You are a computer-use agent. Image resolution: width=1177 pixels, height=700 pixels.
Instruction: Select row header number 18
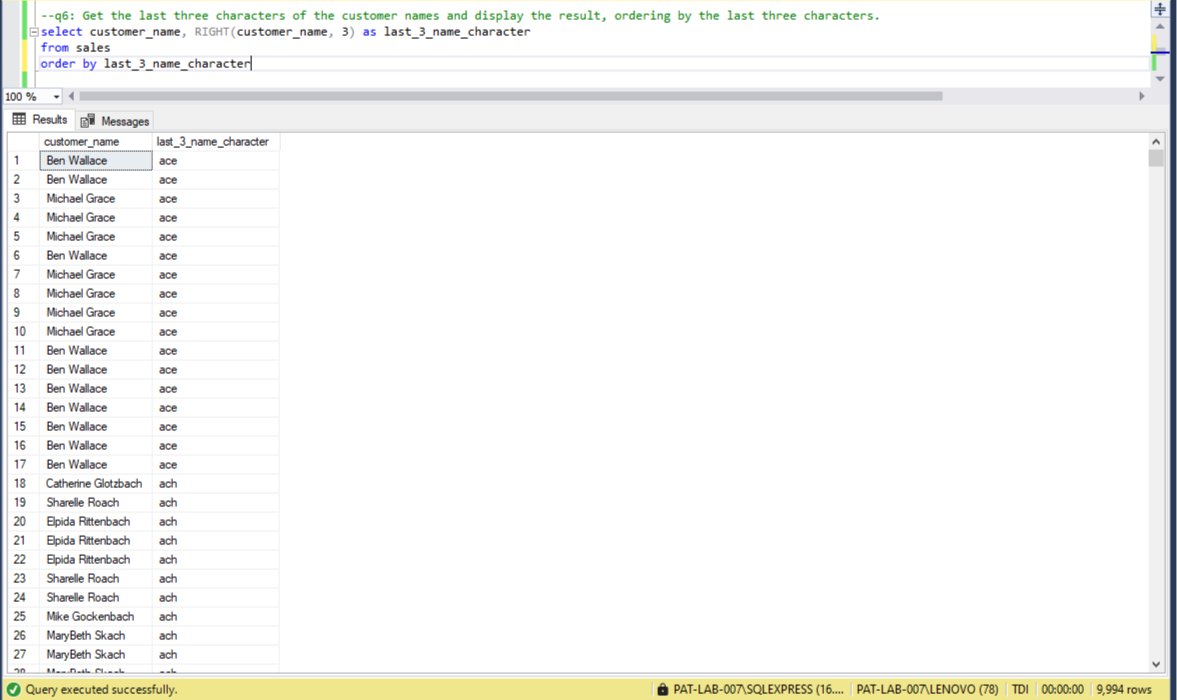pyautogui.click(x=23, y=484)
